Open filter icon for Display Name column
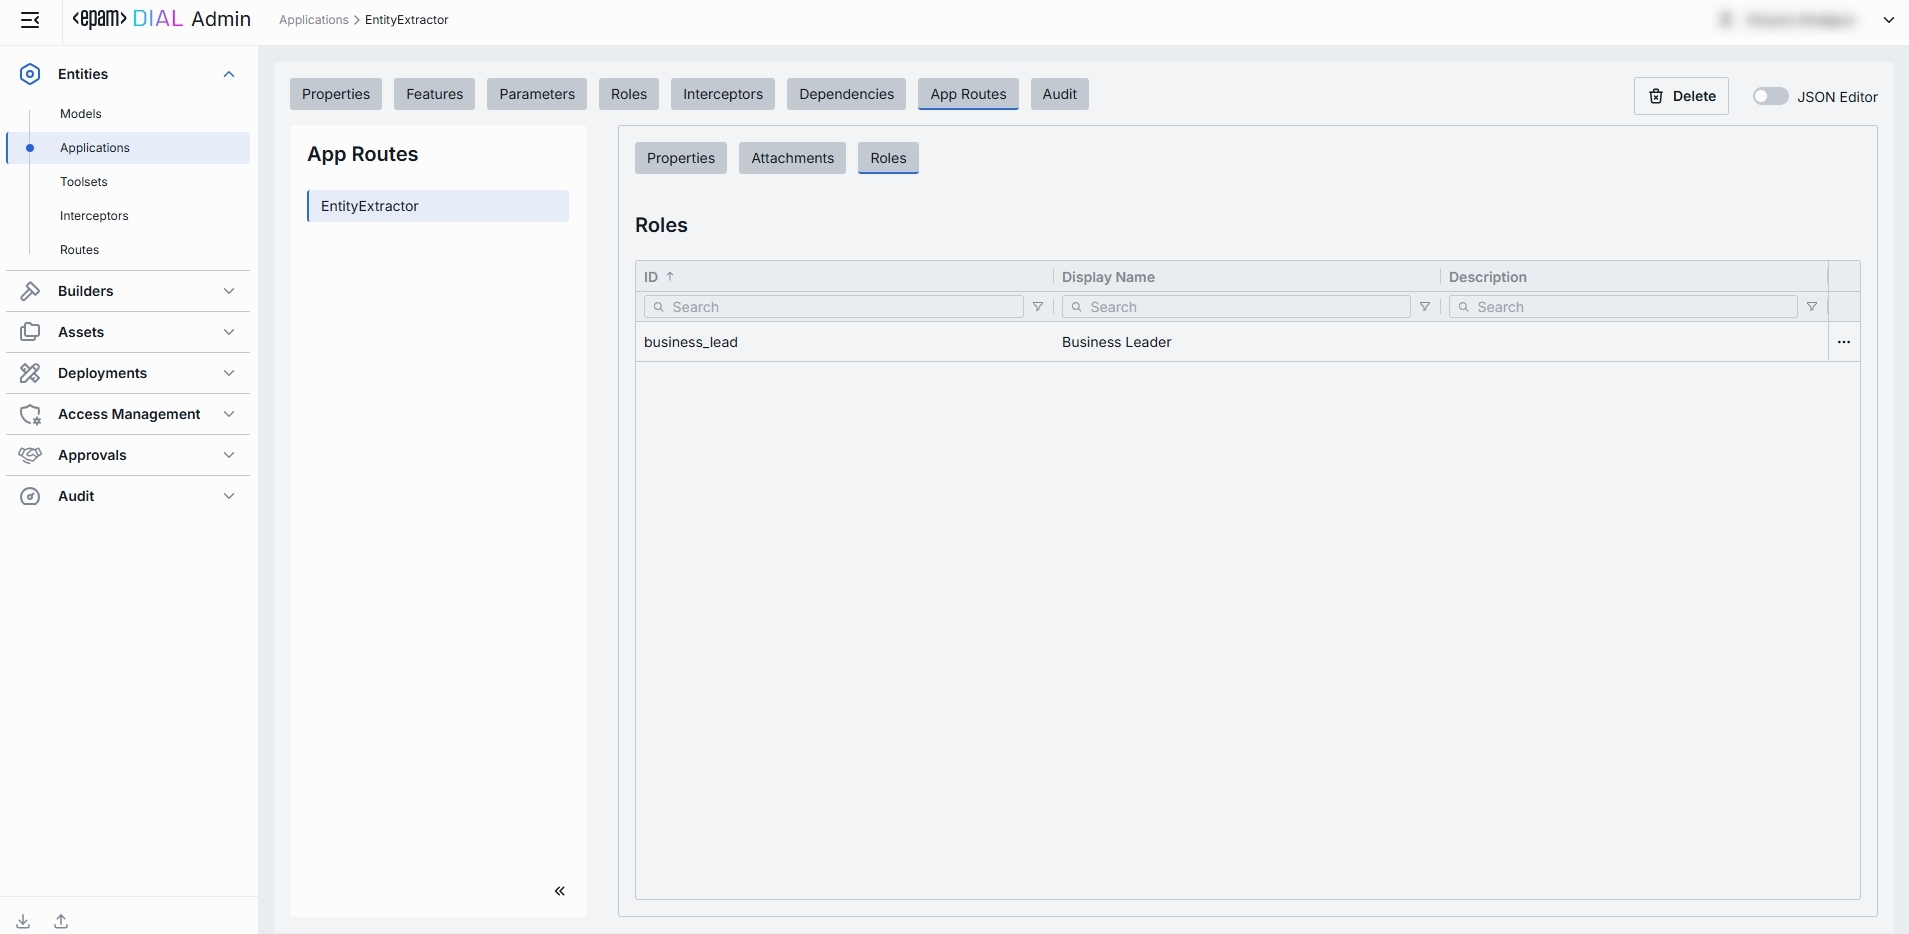Image resolution: width=1909 pixels, height=934 pixels. click(1425, 307)
